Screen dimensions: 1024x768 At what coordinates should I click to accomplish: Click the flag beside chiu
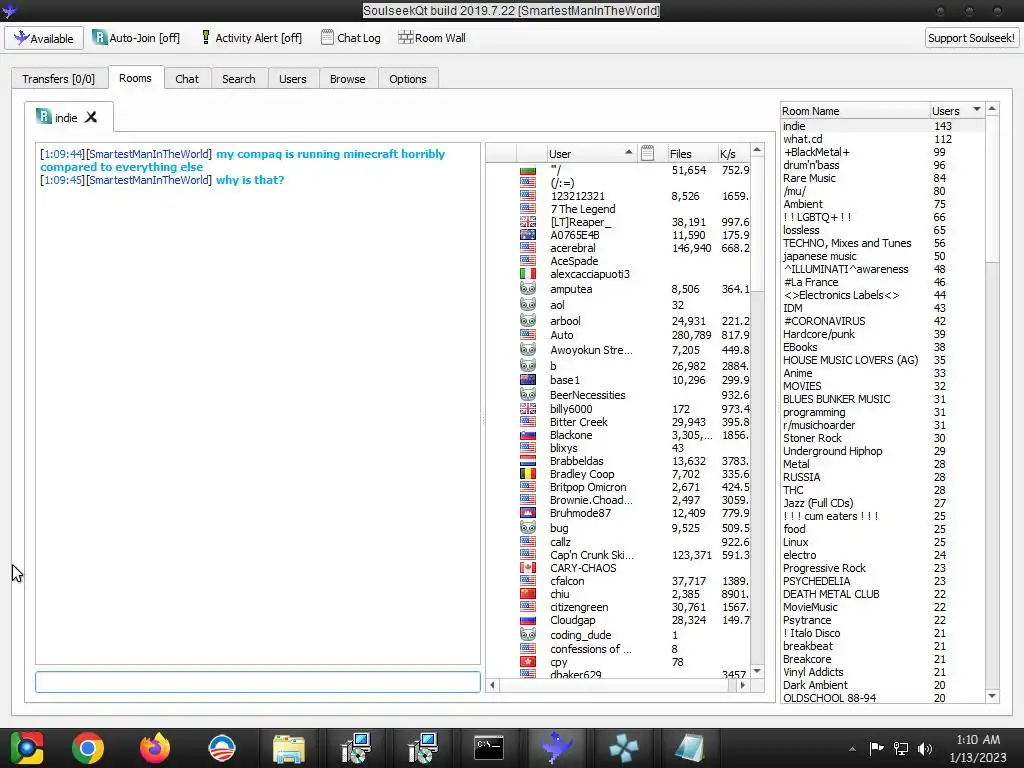click(x=528, y=594)
